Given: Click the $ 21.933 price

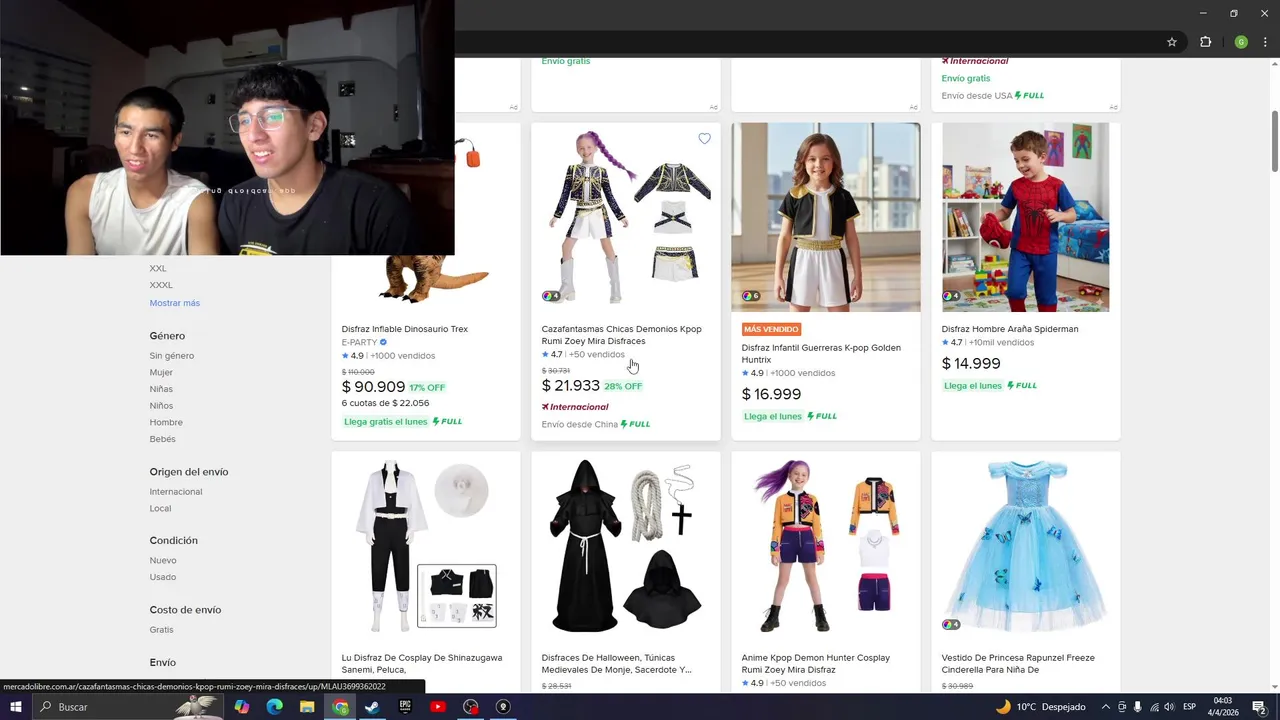Looking at the screenshot, I should tap(571, 386).
